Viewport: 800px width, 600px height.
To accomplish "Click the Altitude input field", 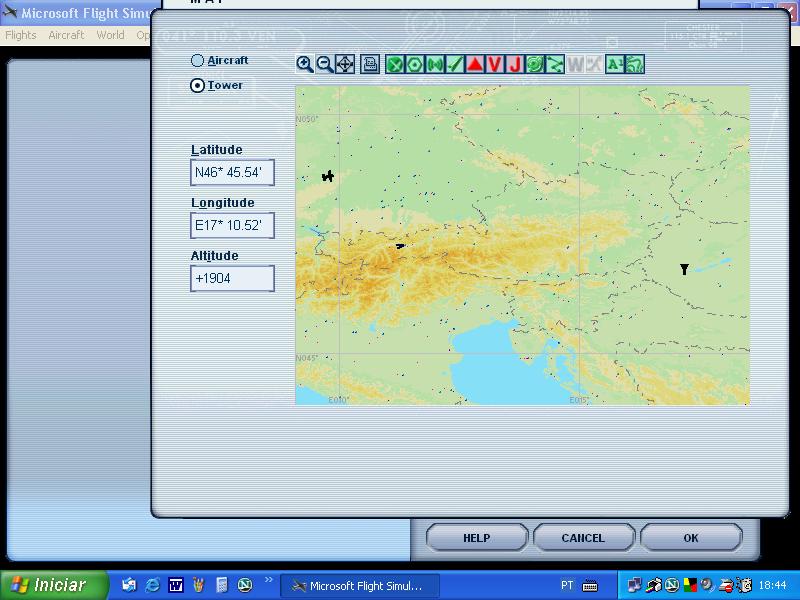I will [x=232, y=279].
